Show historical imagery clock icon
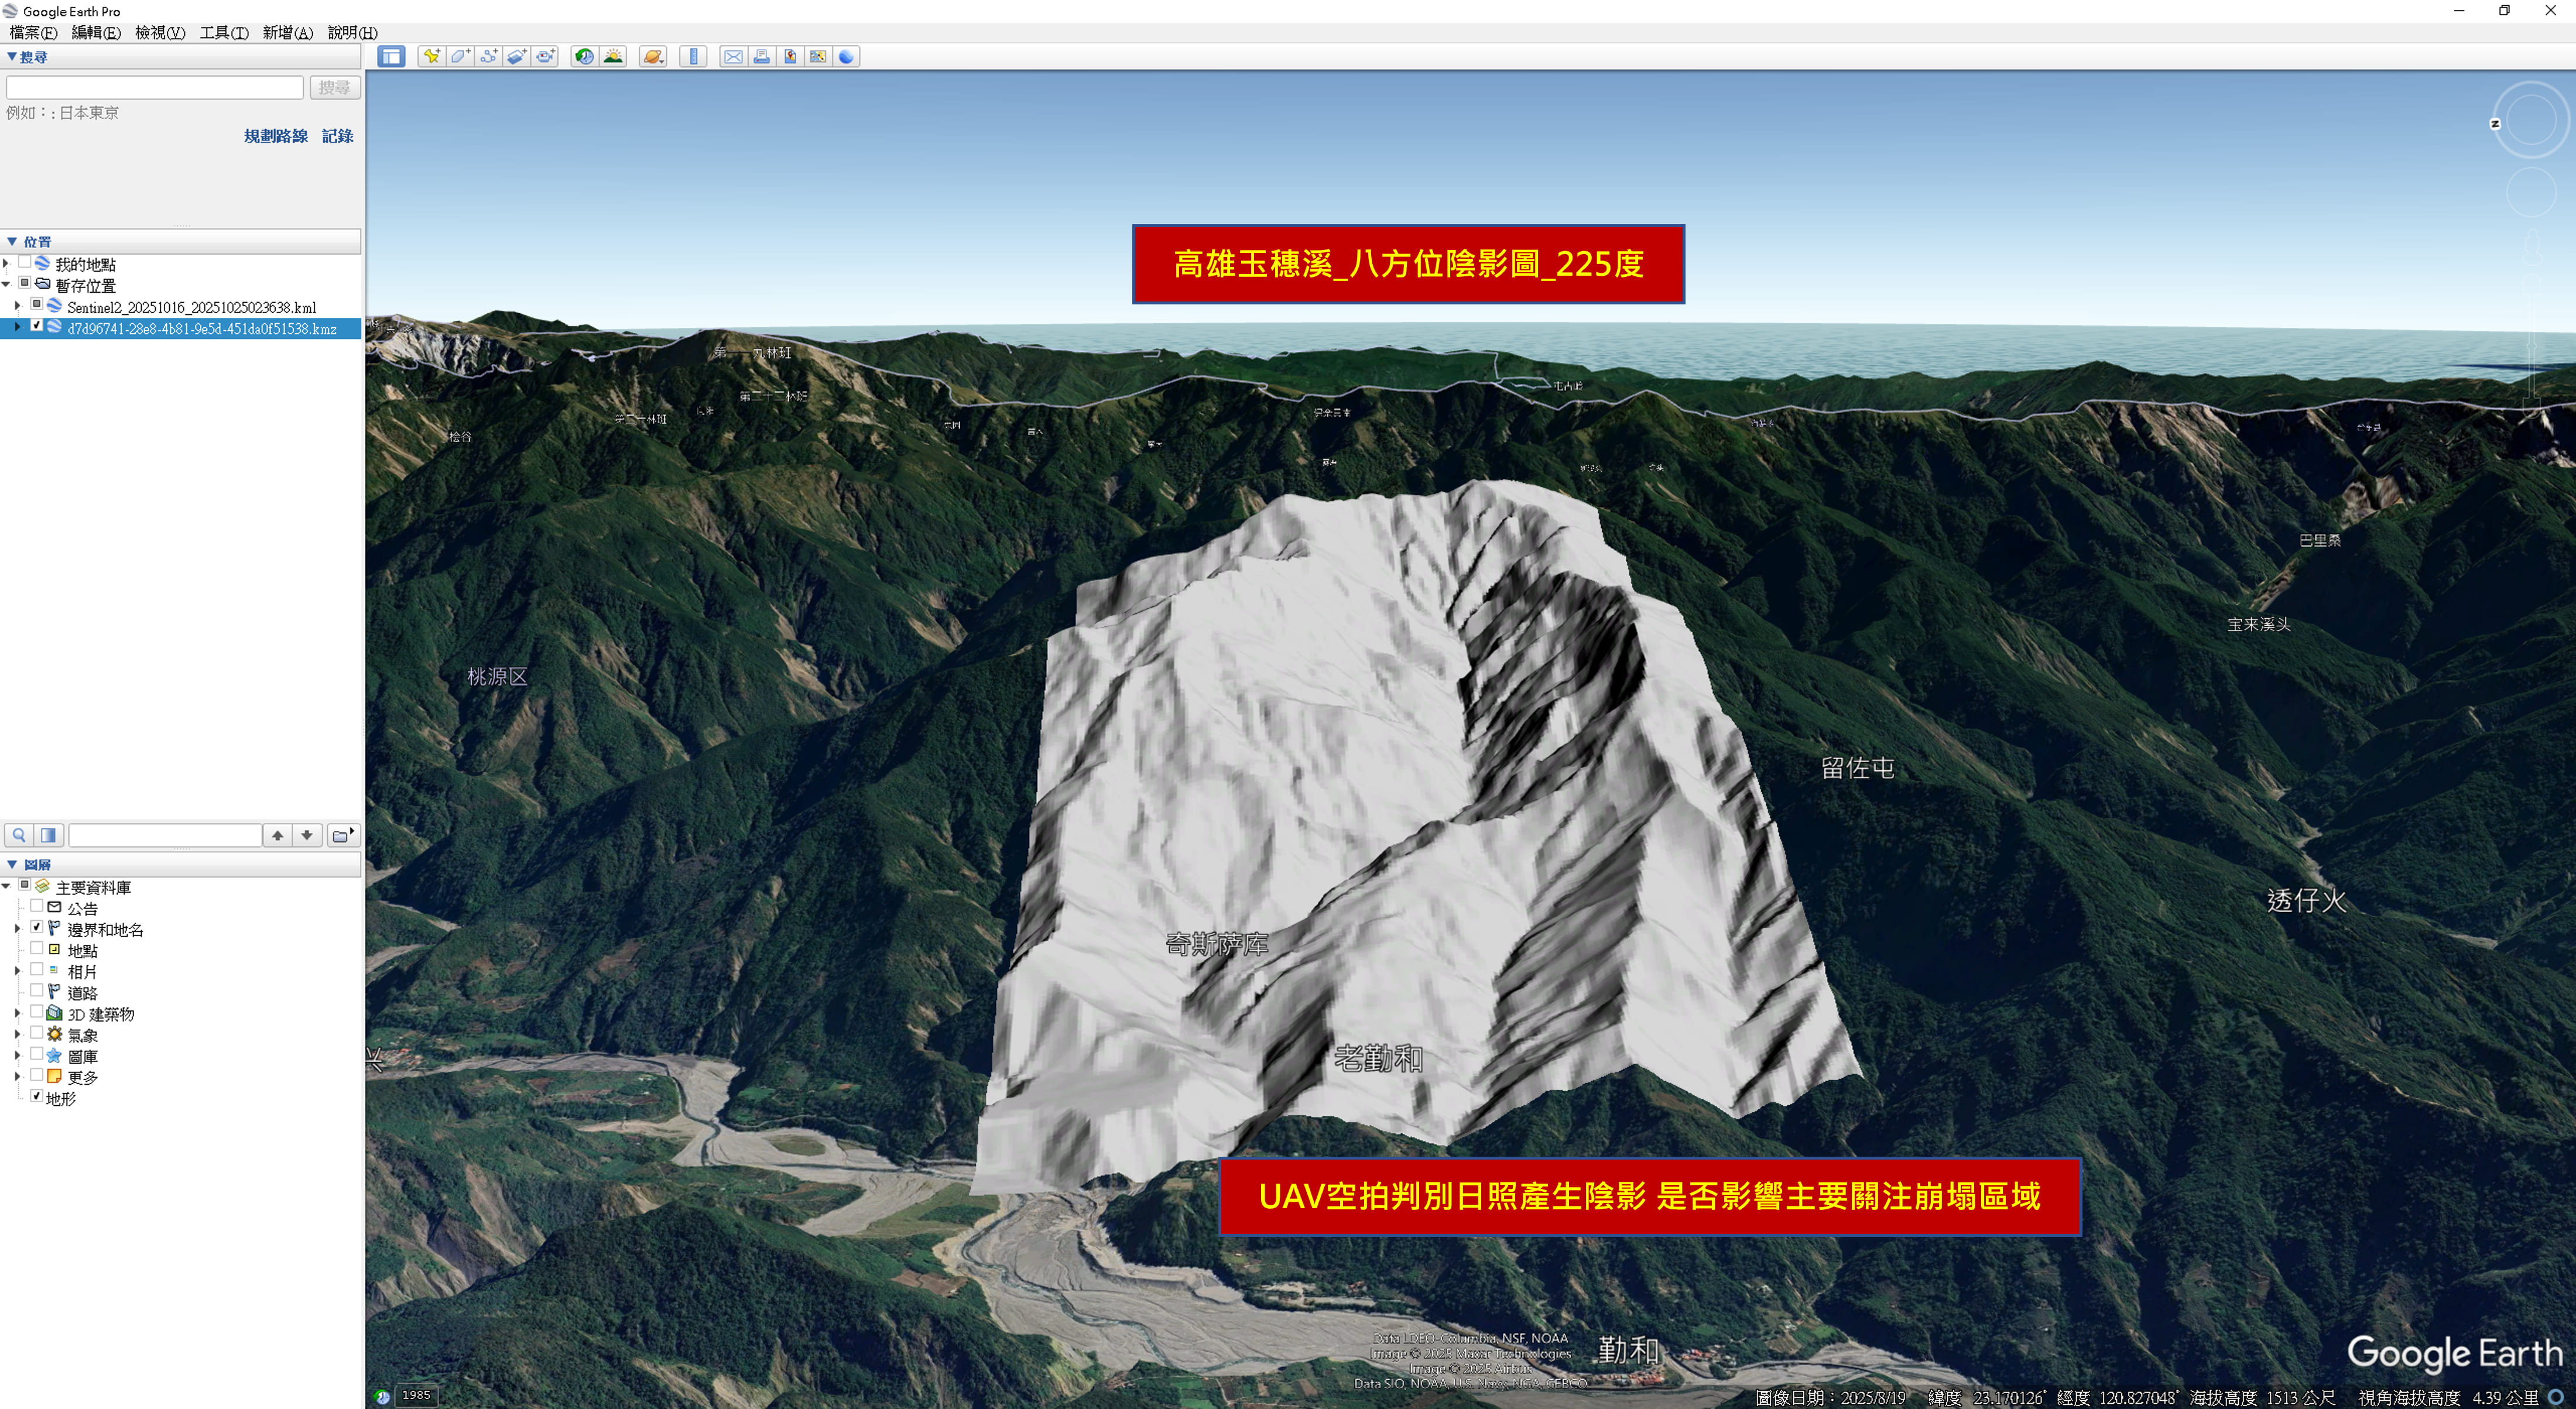This screenshot has height=1409, width=2576. click(x=584, y=57)
